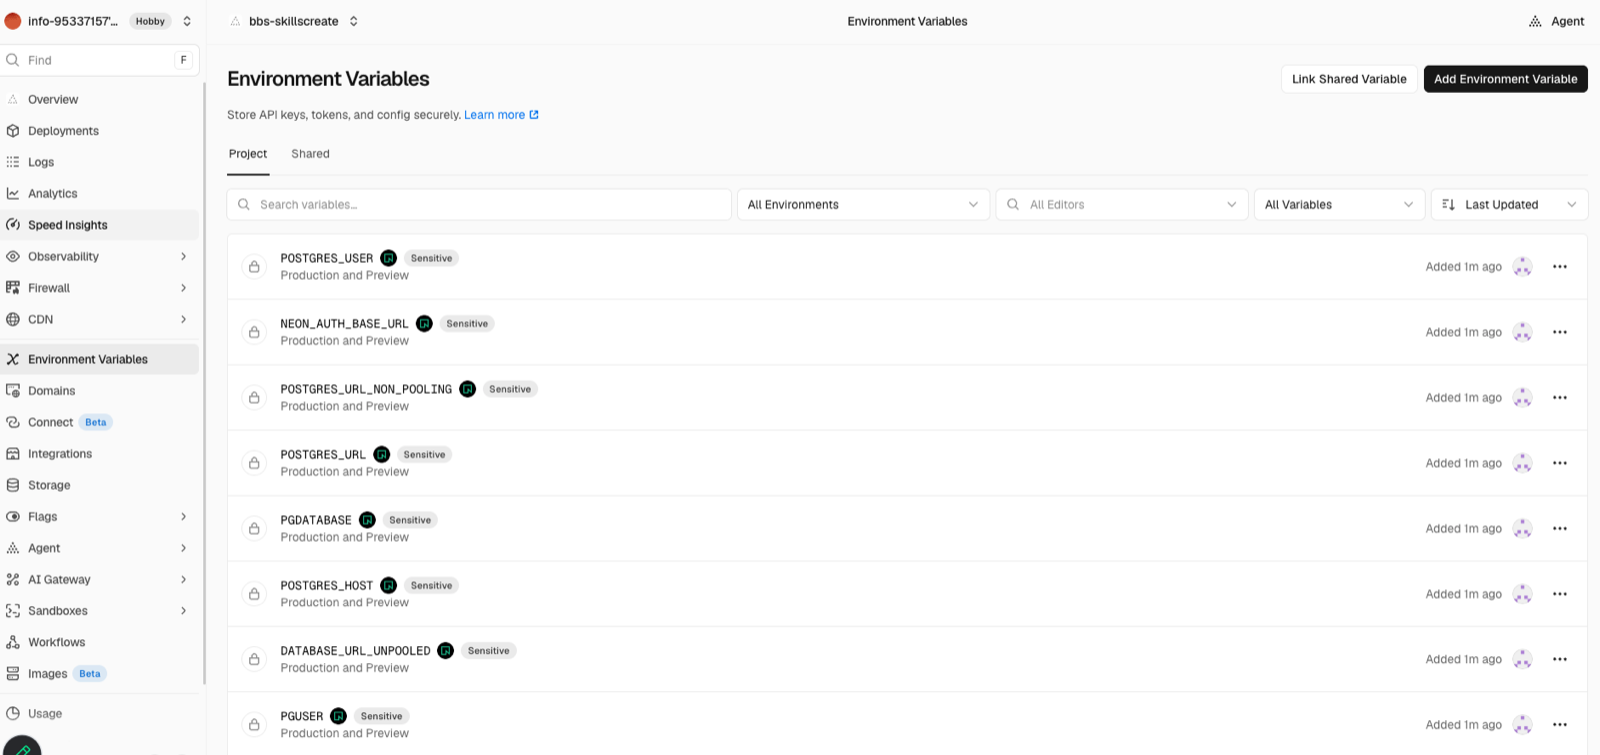Image resolution: width=1600 pixels, height=755 pixels.
Task: Open Integrations in the sidebar
Action: [x=100, y=454]
